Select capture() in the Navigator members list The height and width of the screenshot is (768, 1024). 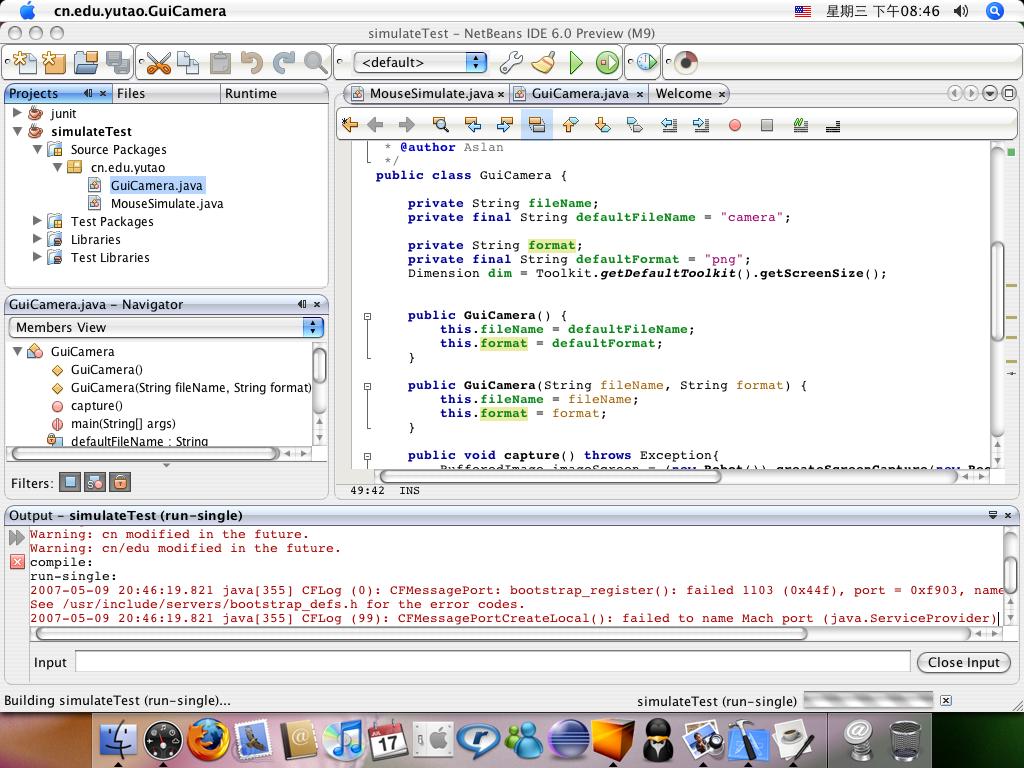[97, 406]
